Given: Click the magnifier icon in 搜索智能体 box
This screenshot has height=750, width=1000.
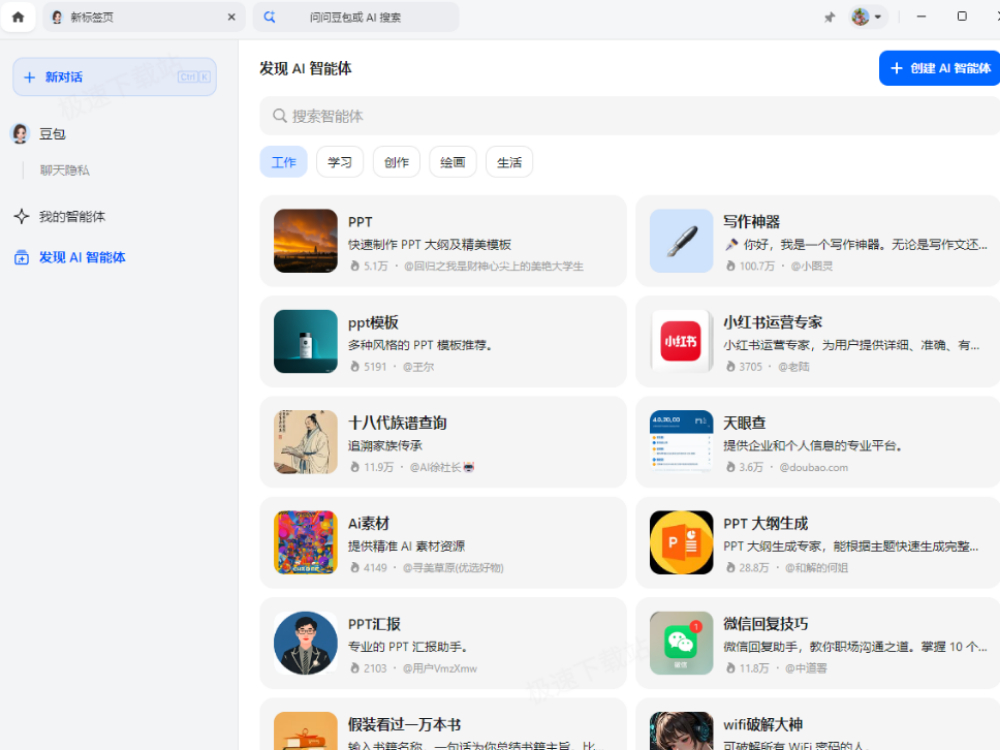Looking at the screenshot, I should point(279,116).
